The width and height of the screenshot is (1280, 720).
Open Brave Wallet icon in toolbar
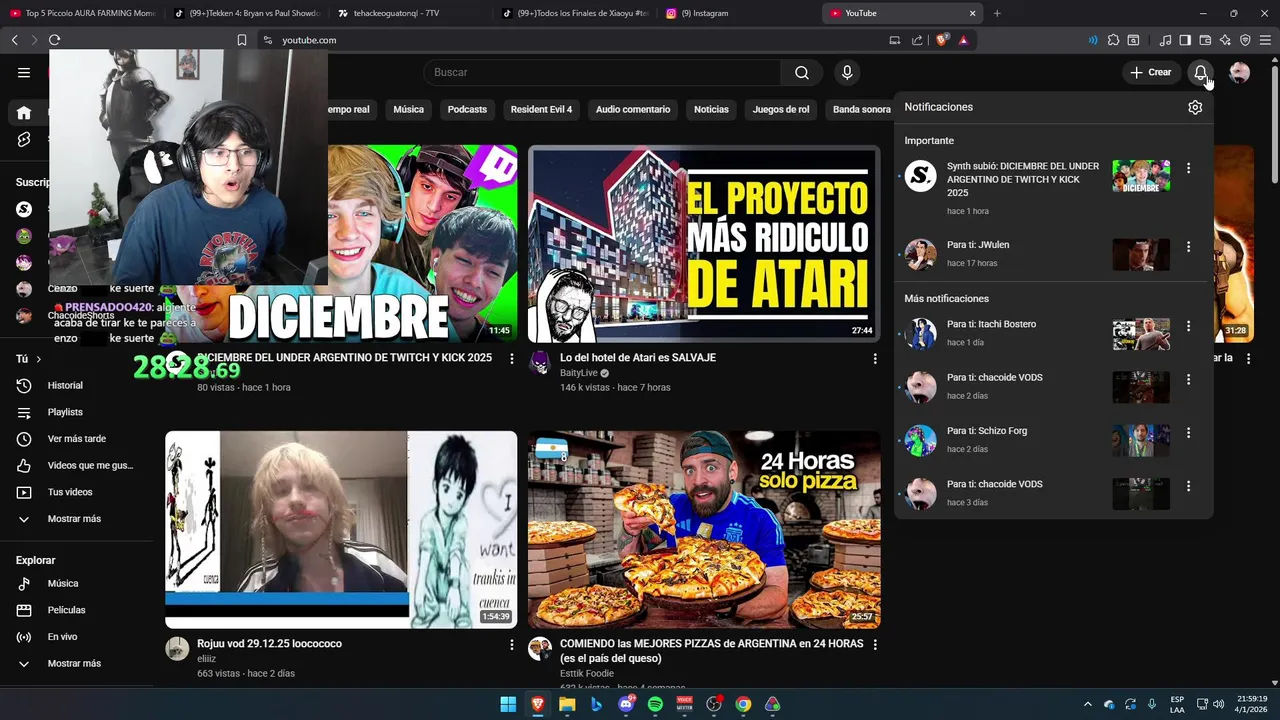point(1205,40)
